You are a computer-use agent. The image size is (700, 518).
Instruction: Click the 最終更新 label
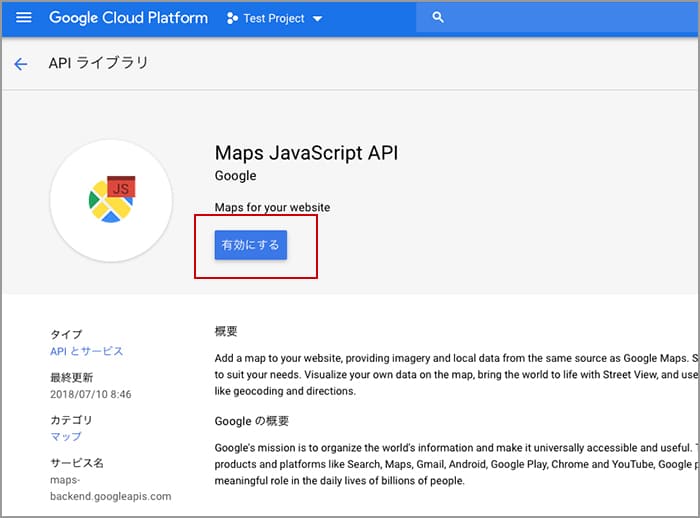[x=71, y=377]
